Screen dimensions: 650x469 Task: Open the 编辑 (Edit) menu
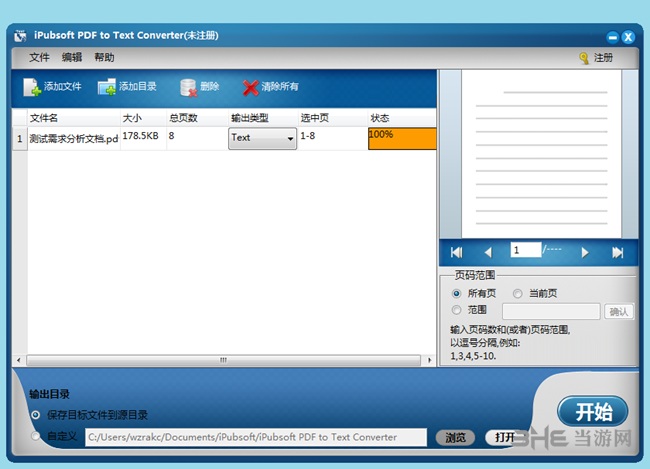pyautogui.click(x=72, y=57)
